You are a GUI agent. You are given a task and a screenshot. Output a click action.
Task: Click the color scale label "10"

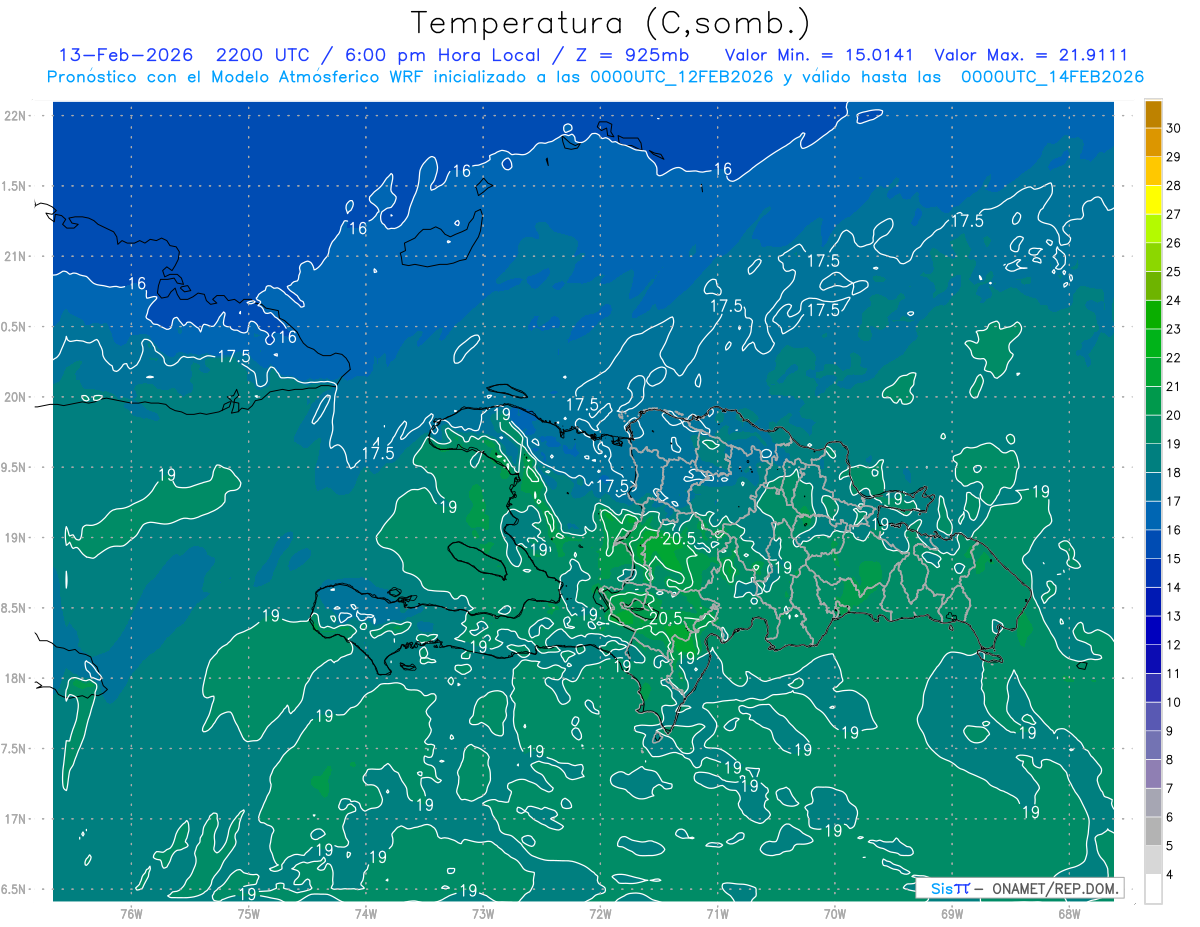[x=1175, y=702]
